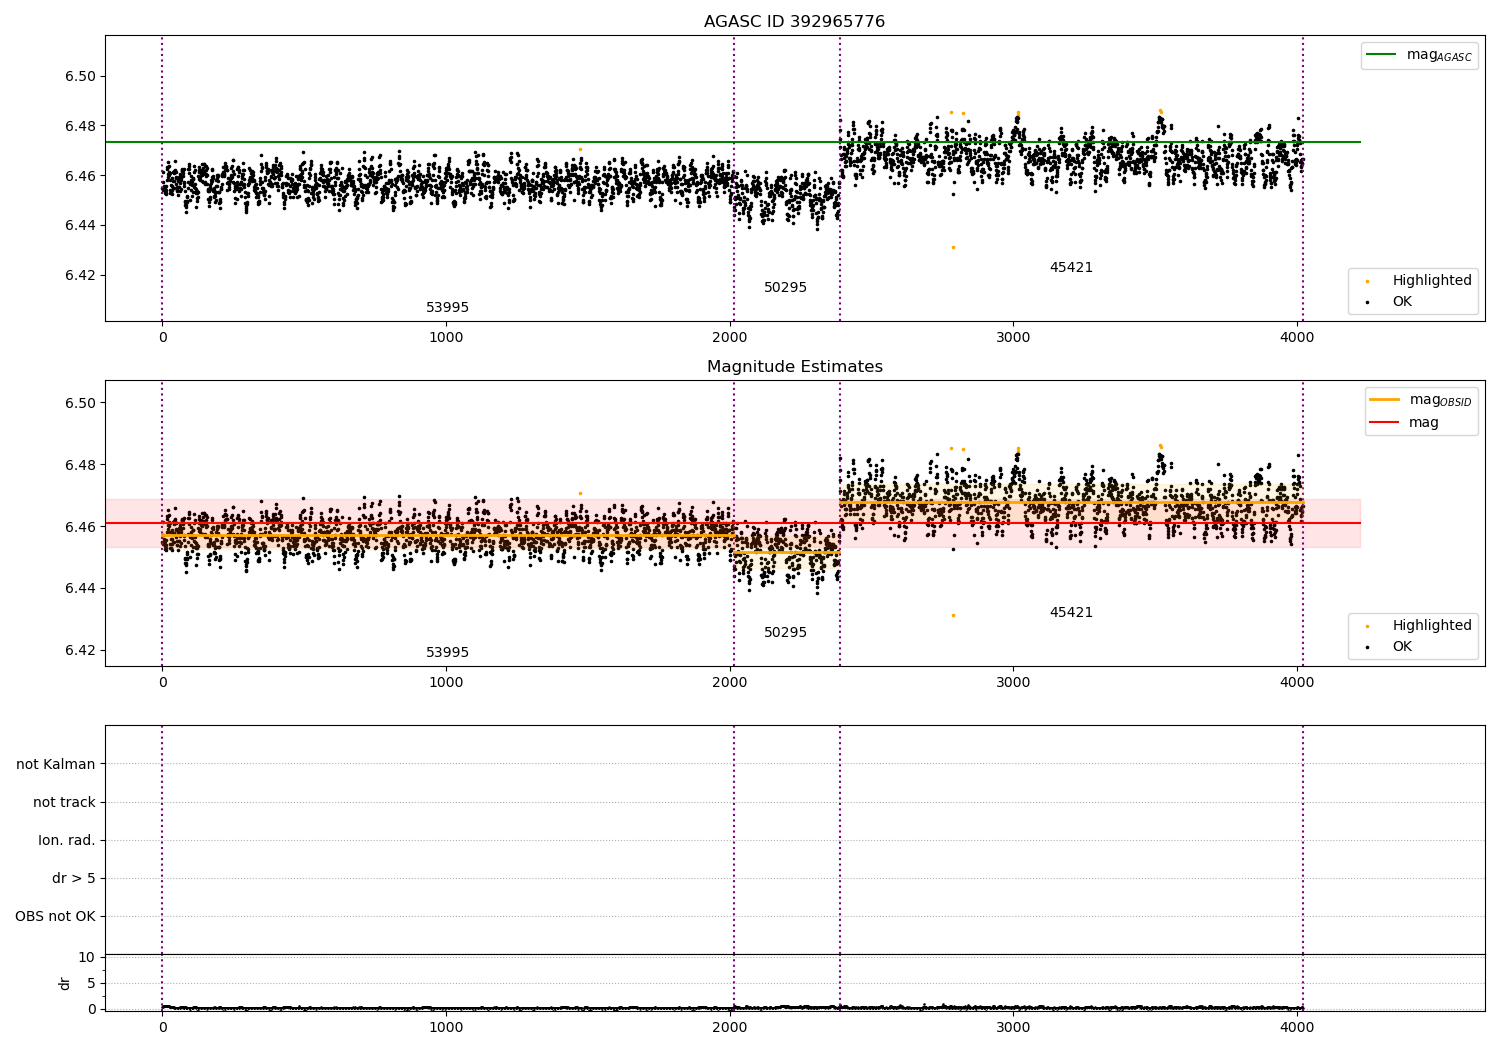Select "OK" legend entry in AGASC ID plot
The width and height of the screenshot is (1500, 1050).
pos(1390,301)
